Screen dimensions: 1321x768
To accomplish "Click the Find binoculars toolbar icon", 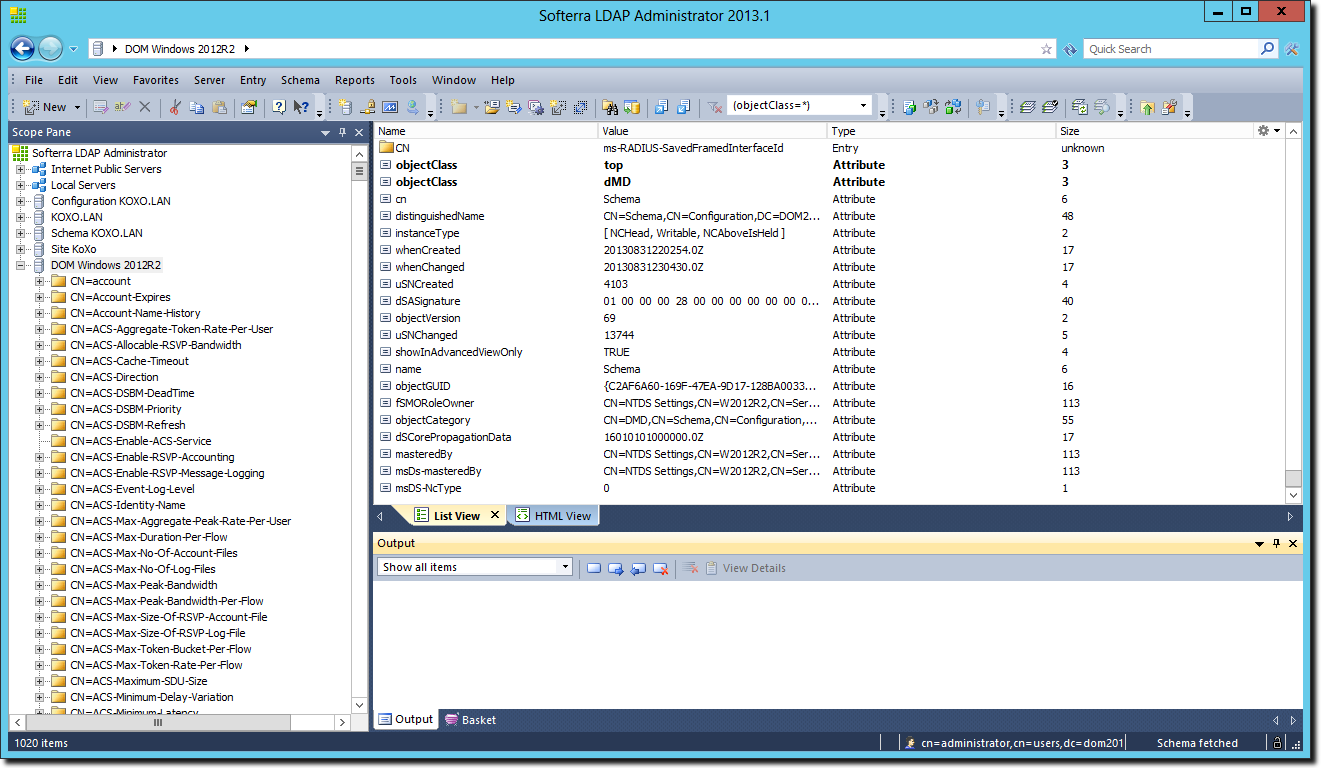I will 609,107.
